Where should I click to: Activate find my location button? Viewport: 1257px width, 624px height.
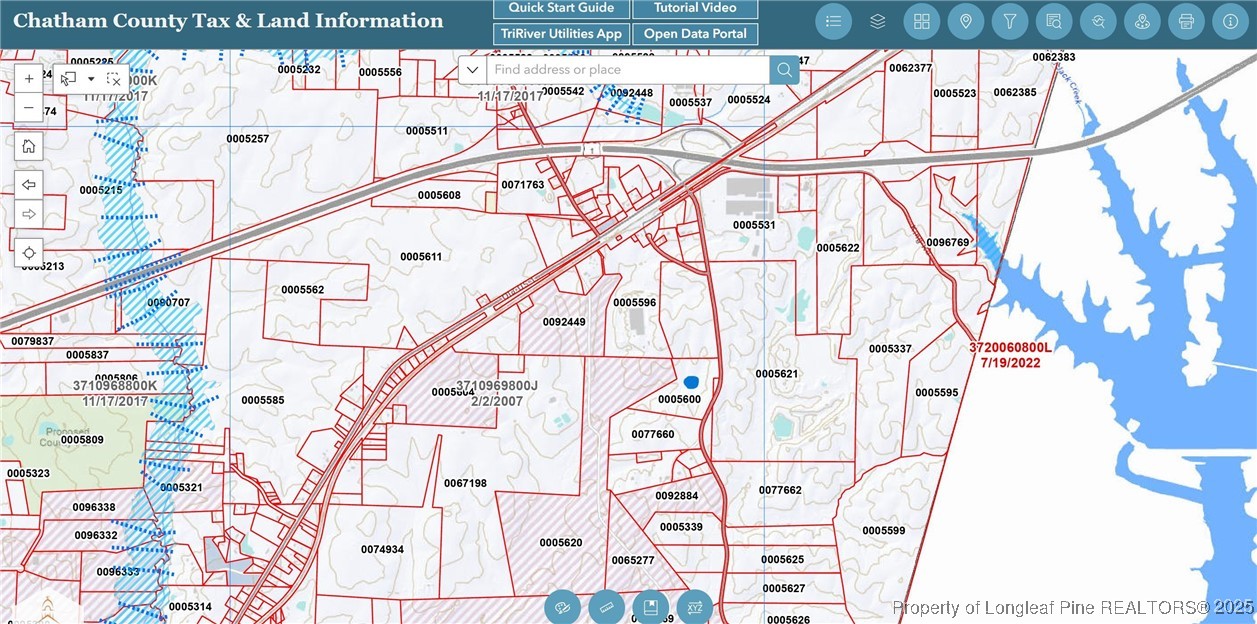point(29,252)
